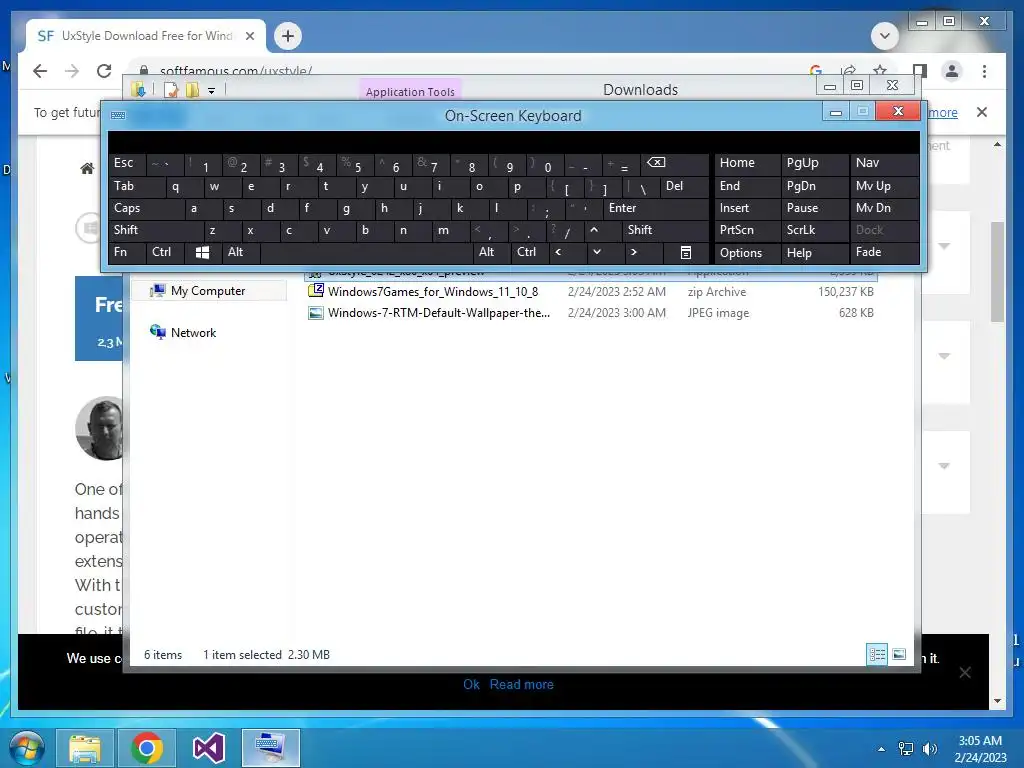This screenshot has width=1024, height=768.
Task: Toggle Chrome side panel icon
Action: click(920, 71)
